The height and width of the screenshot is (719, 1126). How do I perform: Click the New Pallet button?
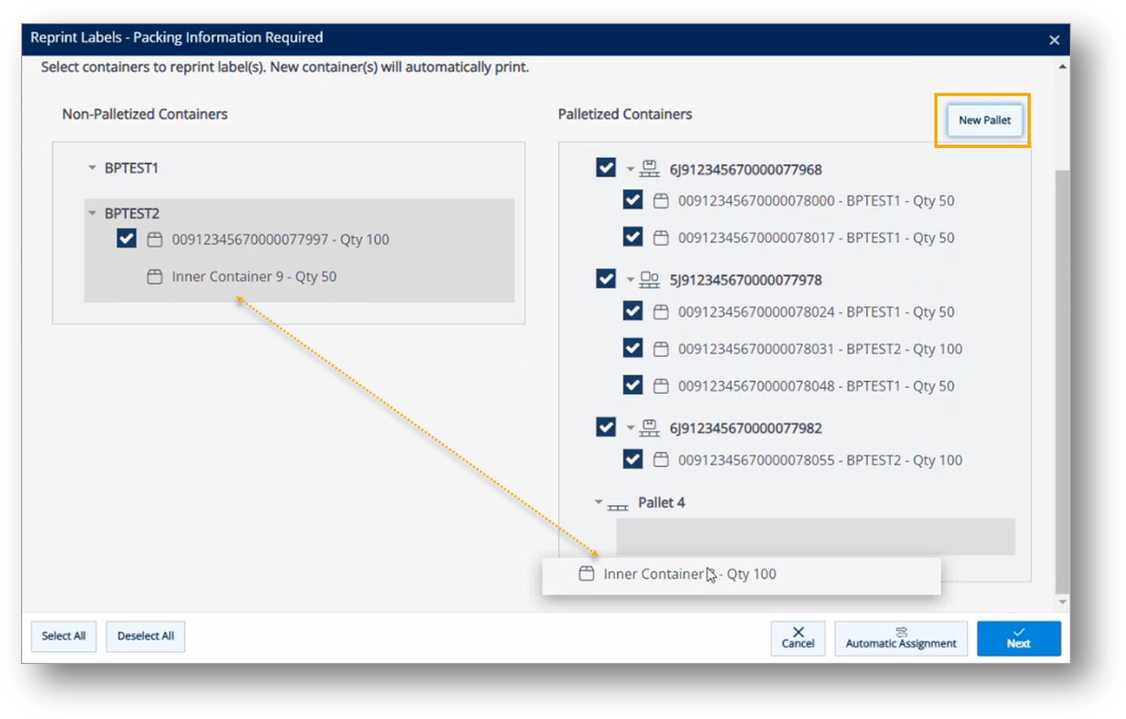[984, 120]
